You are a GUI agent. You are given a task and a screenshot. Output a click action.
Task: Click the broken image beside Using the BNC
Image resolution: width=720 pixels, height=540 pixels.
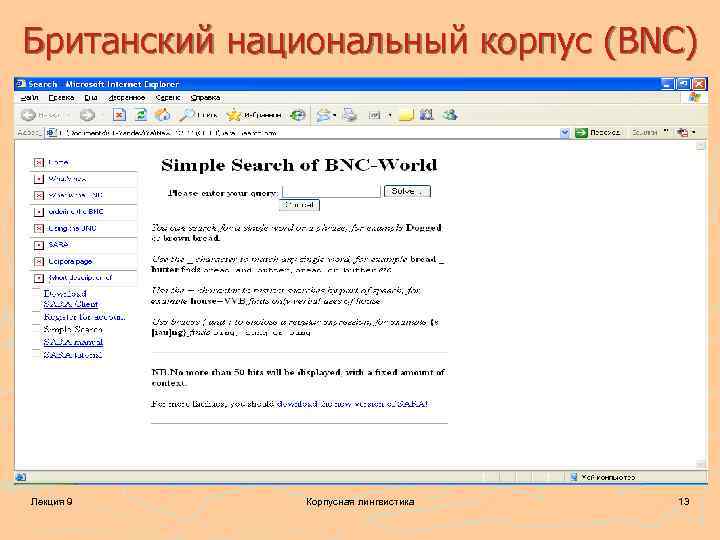[39, 228]
